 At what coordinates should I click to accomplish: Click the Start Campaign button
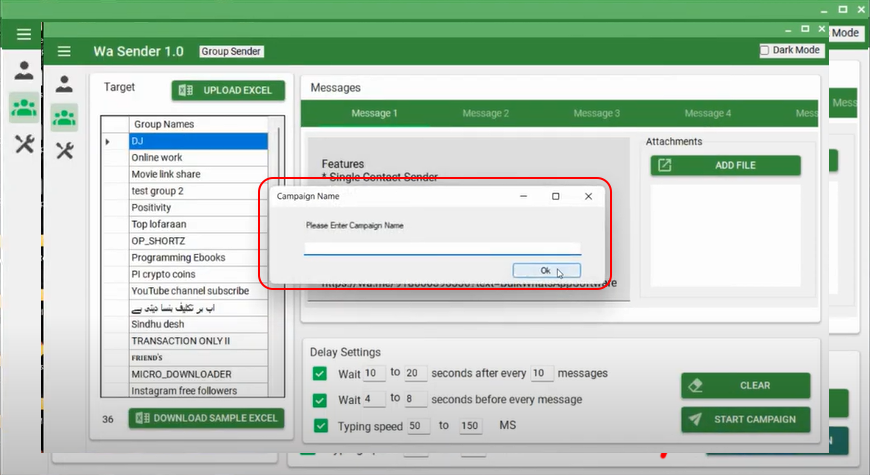(745, 419)
